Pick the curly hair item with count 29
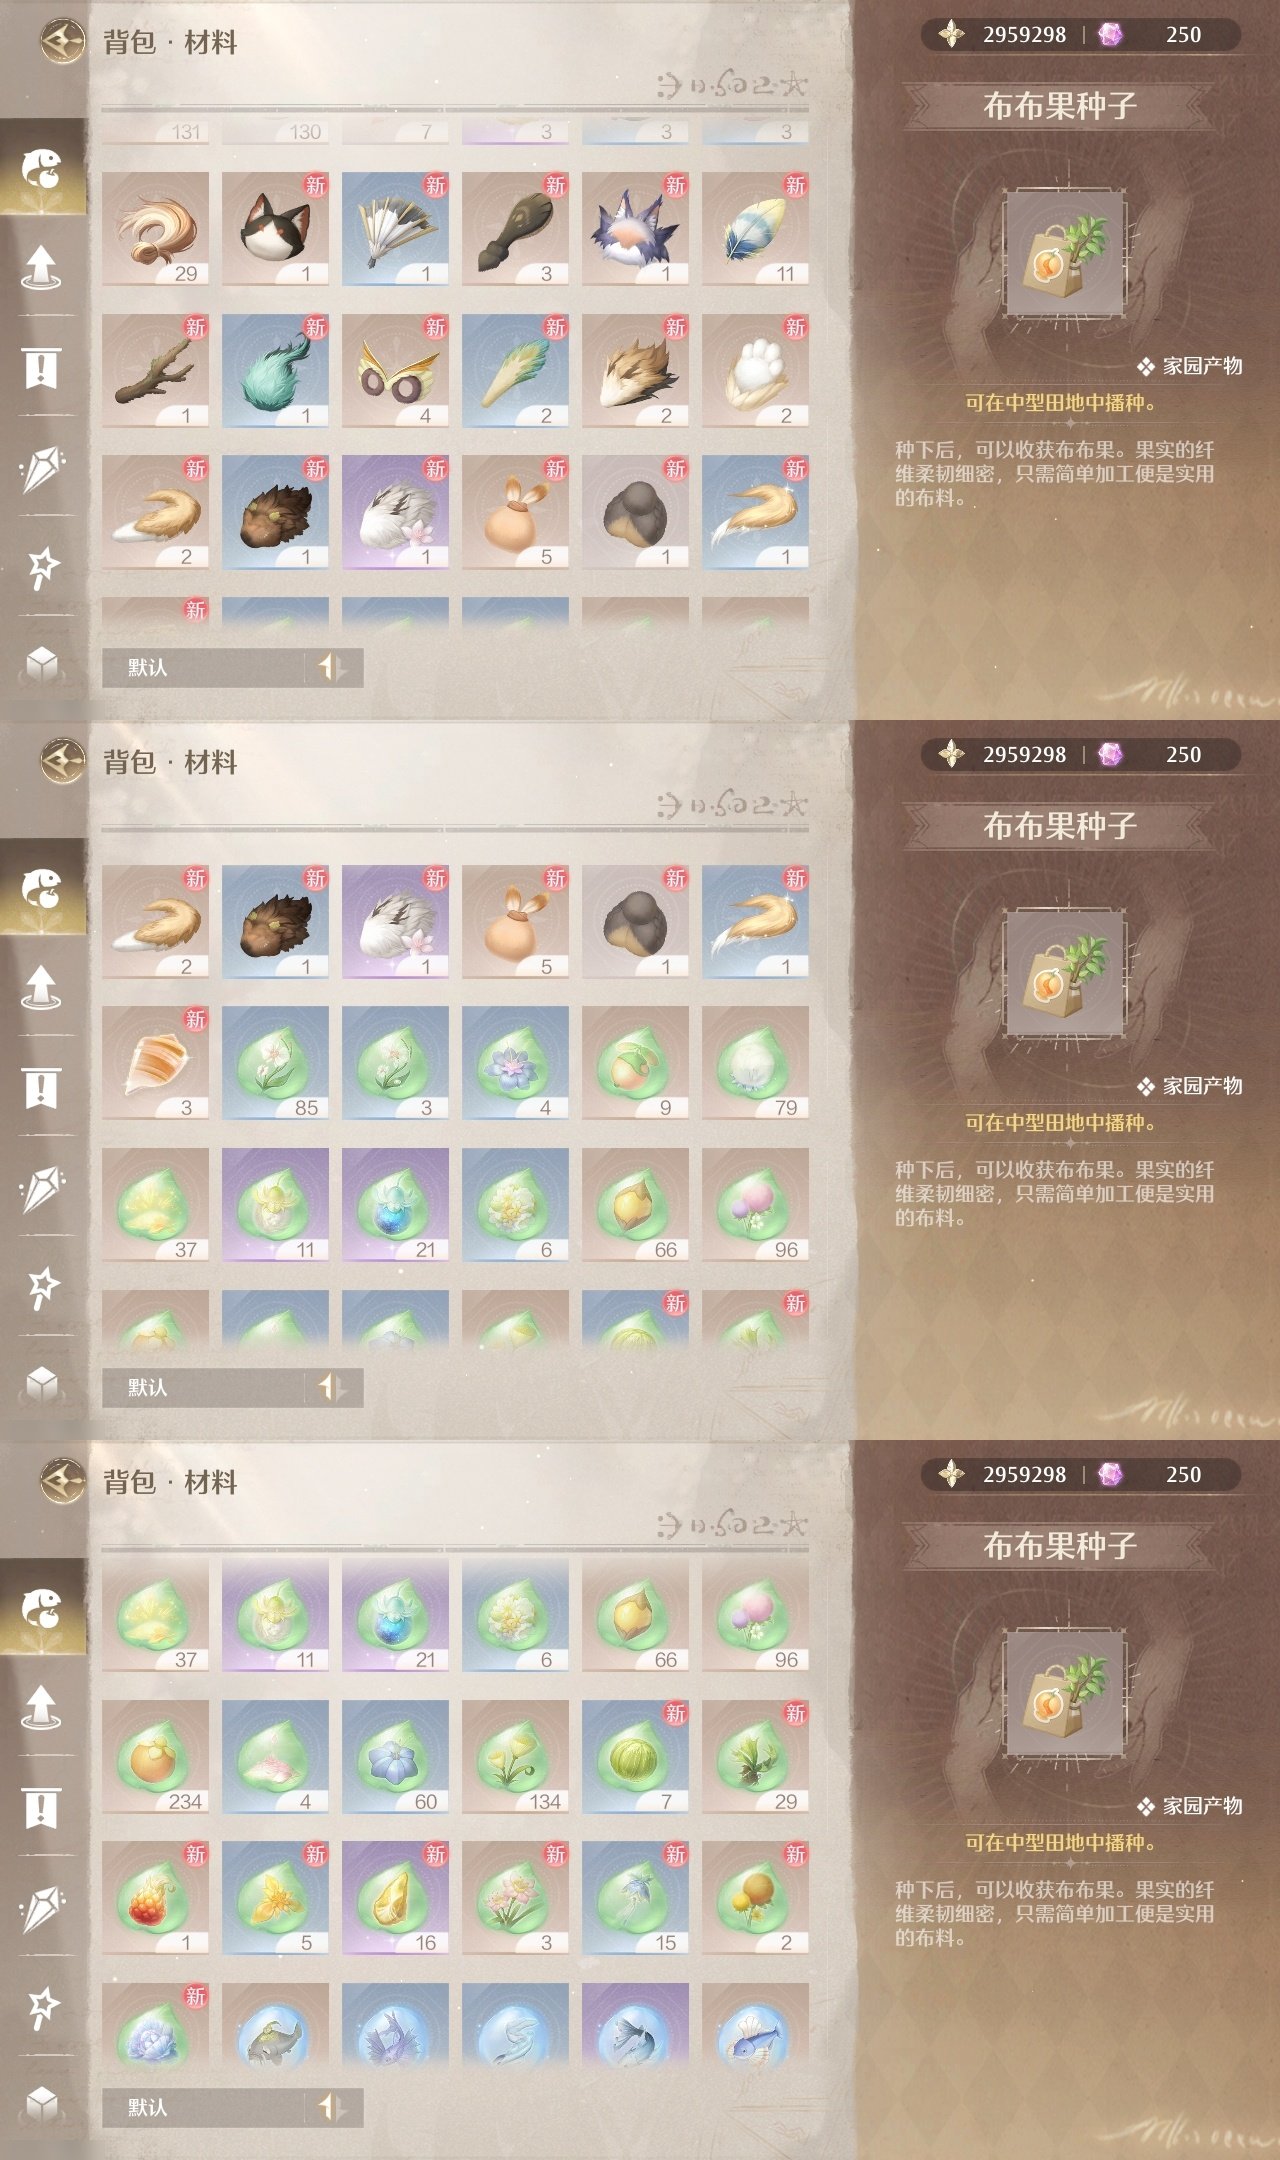The image size is (1280, 2160). tap(155, 229)
